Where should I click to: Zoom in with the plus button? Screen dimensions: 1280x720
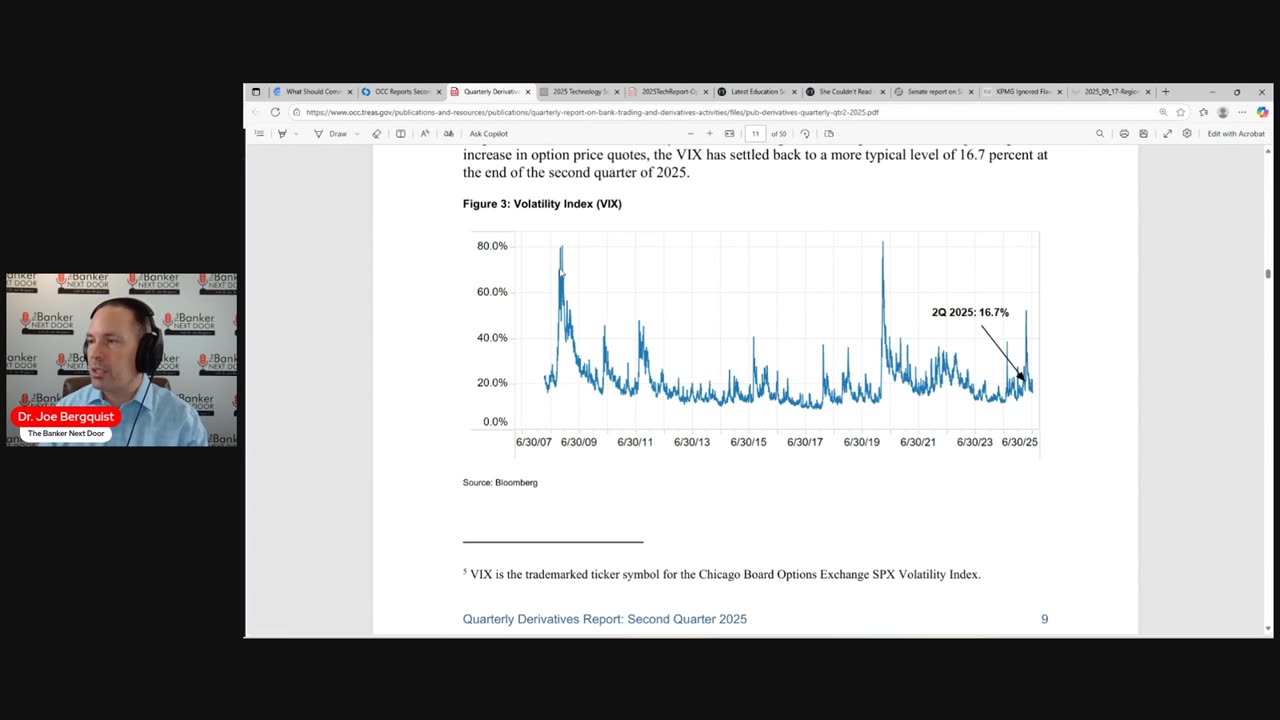coord(710,133)
